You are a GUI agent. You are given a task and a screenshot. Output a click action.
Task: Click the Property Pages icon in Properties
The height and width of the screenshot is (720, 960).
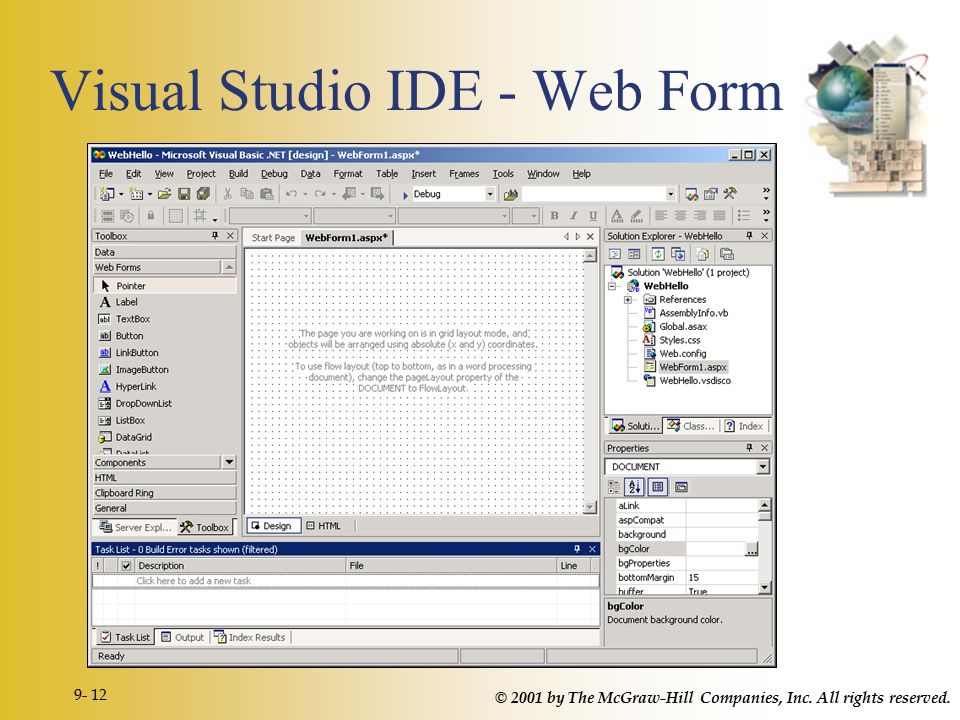click(x=681, y=487)
